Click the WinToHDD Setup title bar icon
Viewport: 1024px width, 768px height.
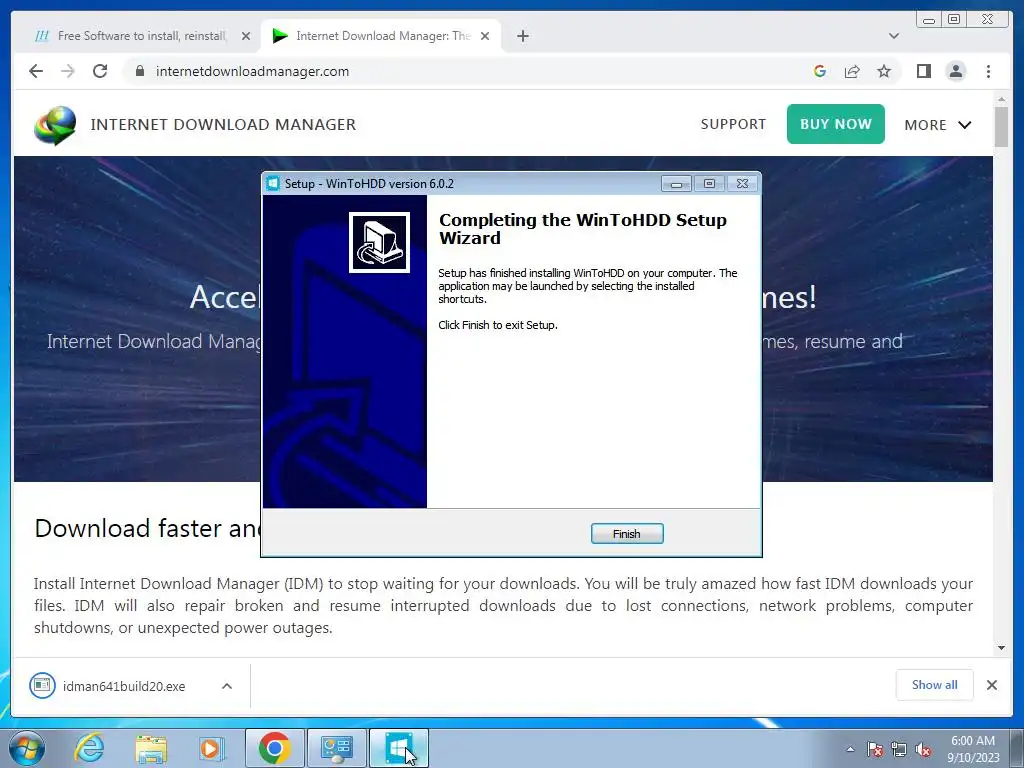pyautogui.click(x=273, y=184)
